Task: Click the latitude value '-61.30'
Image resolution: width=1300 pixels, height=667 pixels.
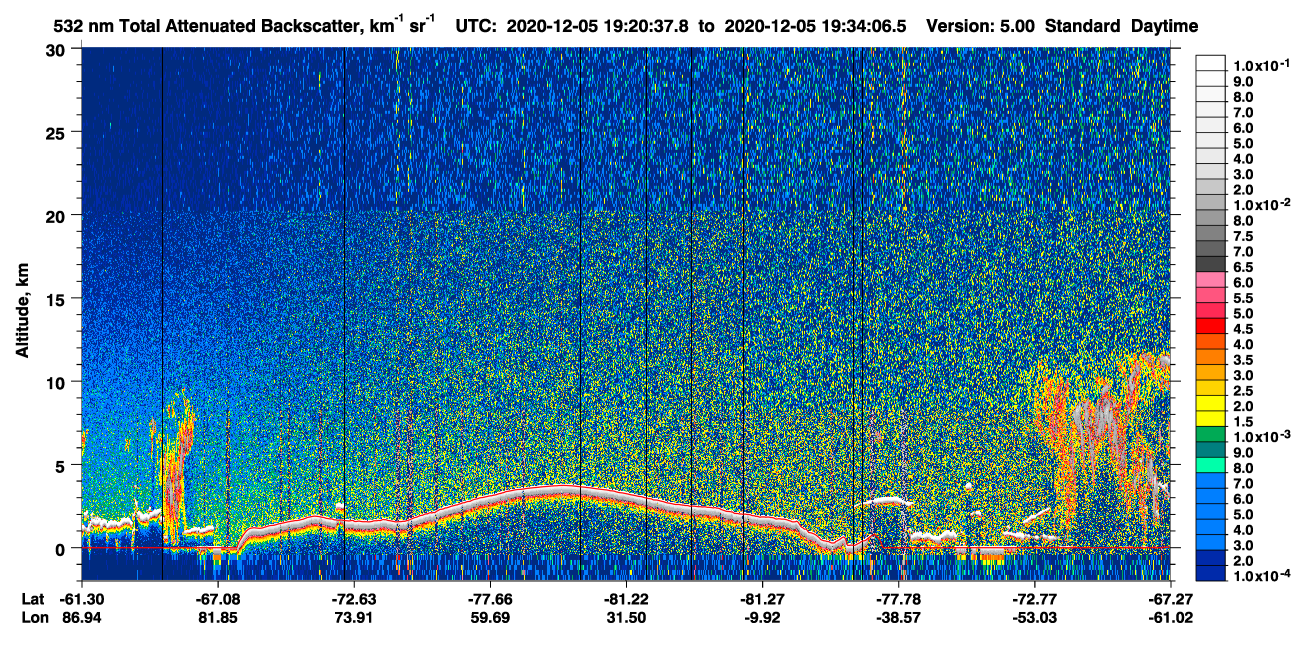Action: (81, 599)
